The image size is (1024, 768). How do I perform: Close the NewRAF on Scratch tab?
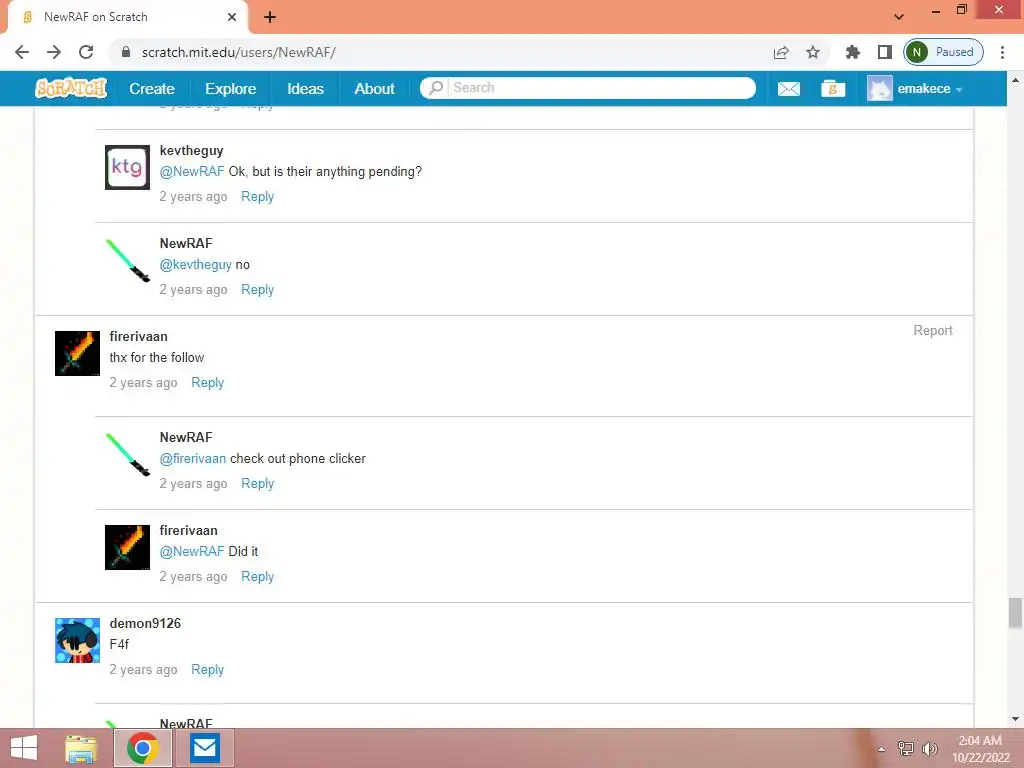pyautogui.click(x=231, y=17)
